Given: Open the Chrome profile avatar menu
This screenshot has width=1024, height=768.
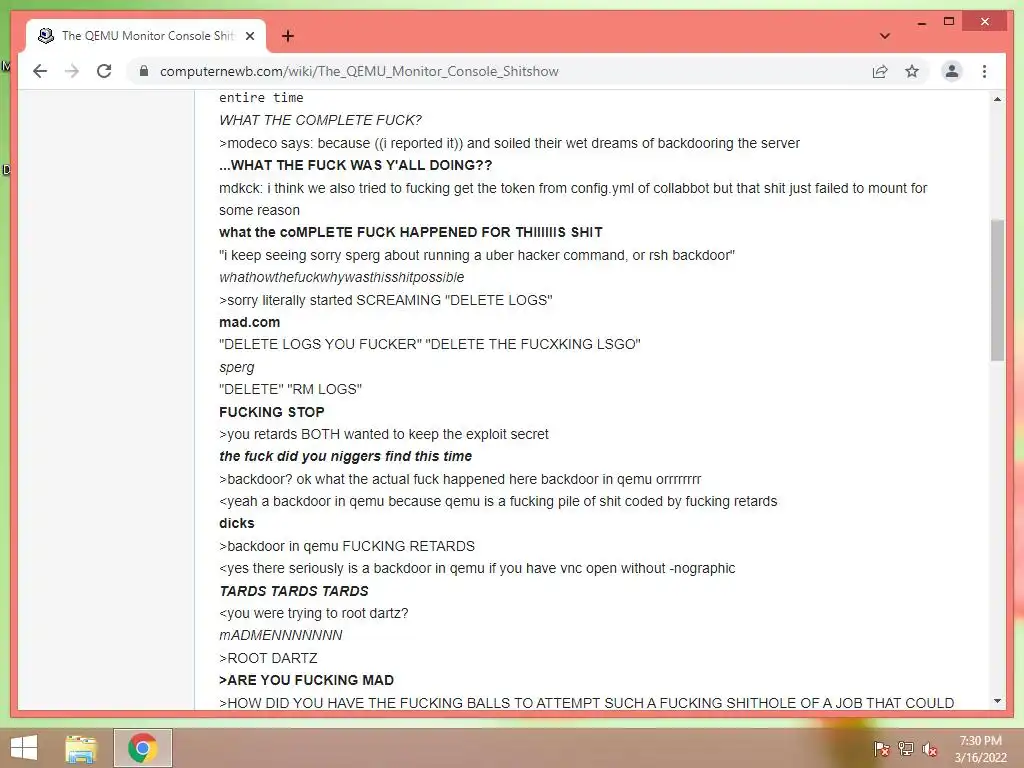Looking at the screenshot, I should tap(952, 71).
